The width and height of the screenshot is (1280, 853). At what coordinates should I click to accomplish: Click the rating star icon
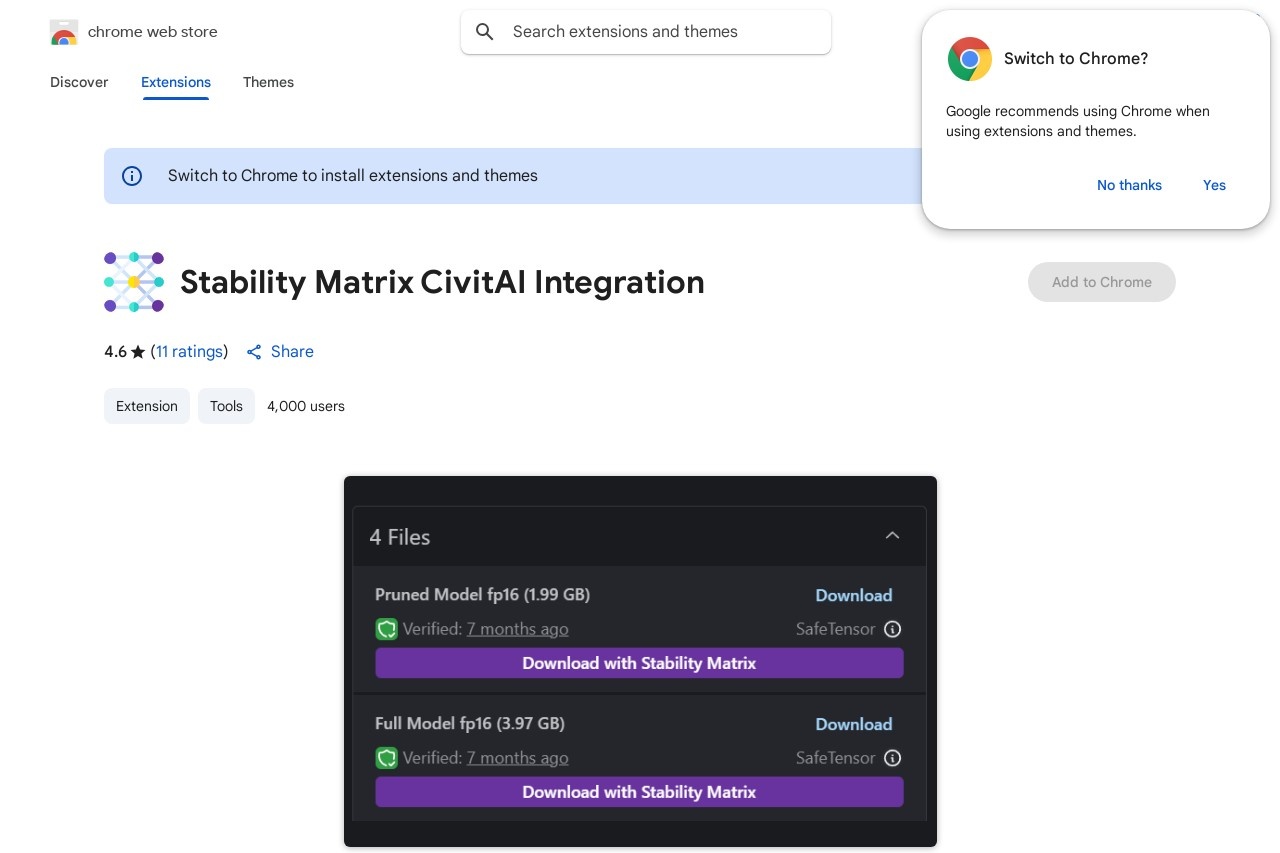click(x=138, y=352)
